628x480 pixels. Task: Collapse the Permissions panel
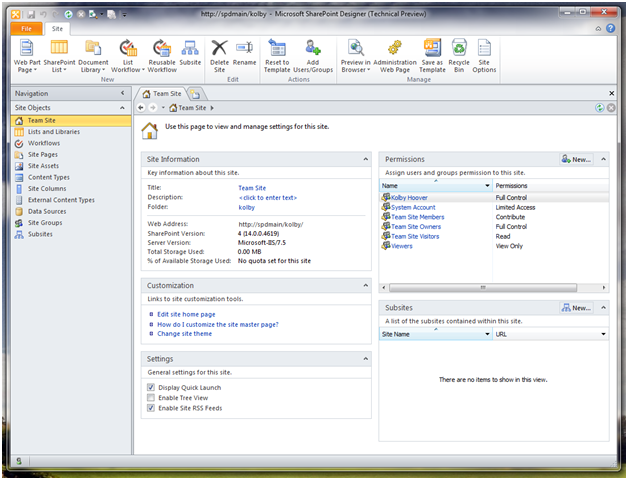point(603,159)
